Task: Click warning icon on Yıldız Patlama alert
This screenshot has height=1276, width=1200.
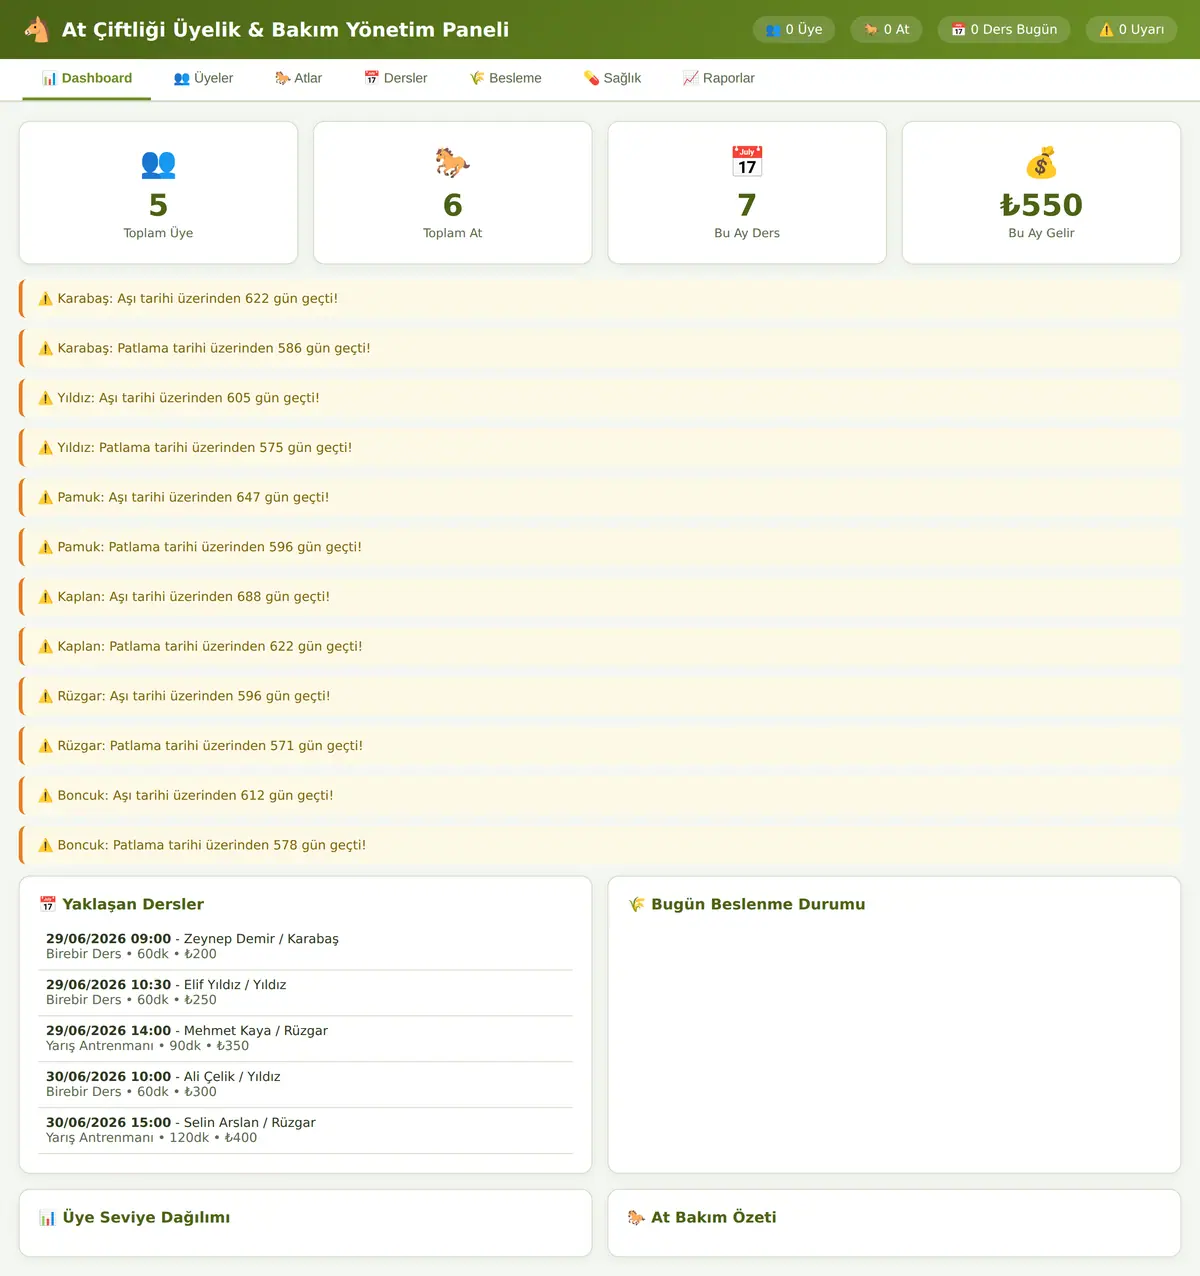Action: point(45,448)
